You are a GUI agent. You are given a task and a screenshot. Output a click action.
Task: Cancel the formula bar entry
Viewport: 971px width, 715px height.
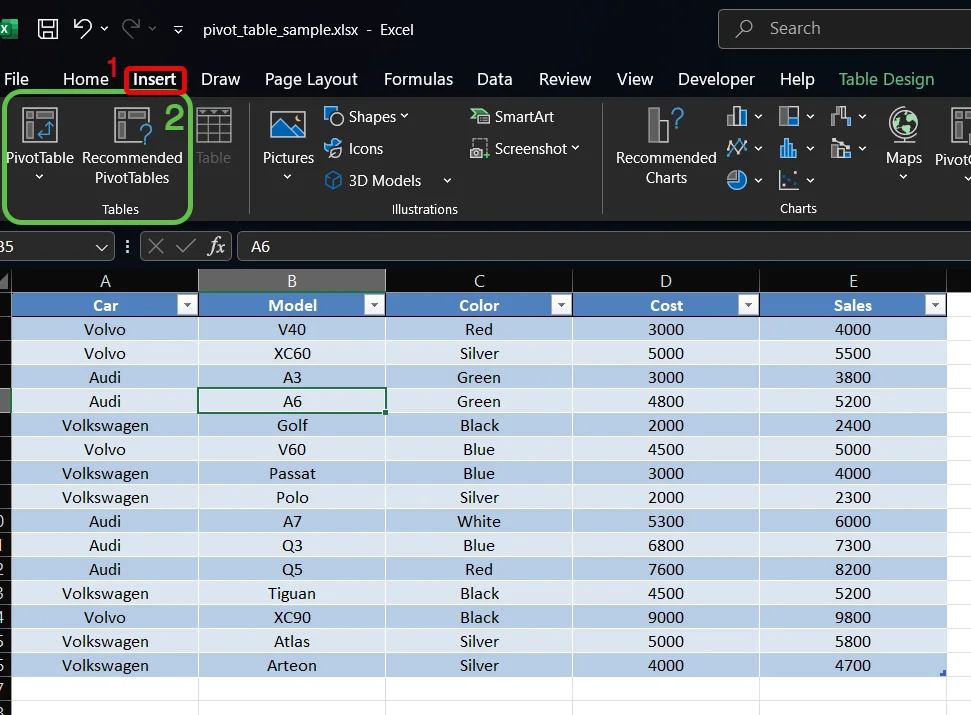pos(156,246)
